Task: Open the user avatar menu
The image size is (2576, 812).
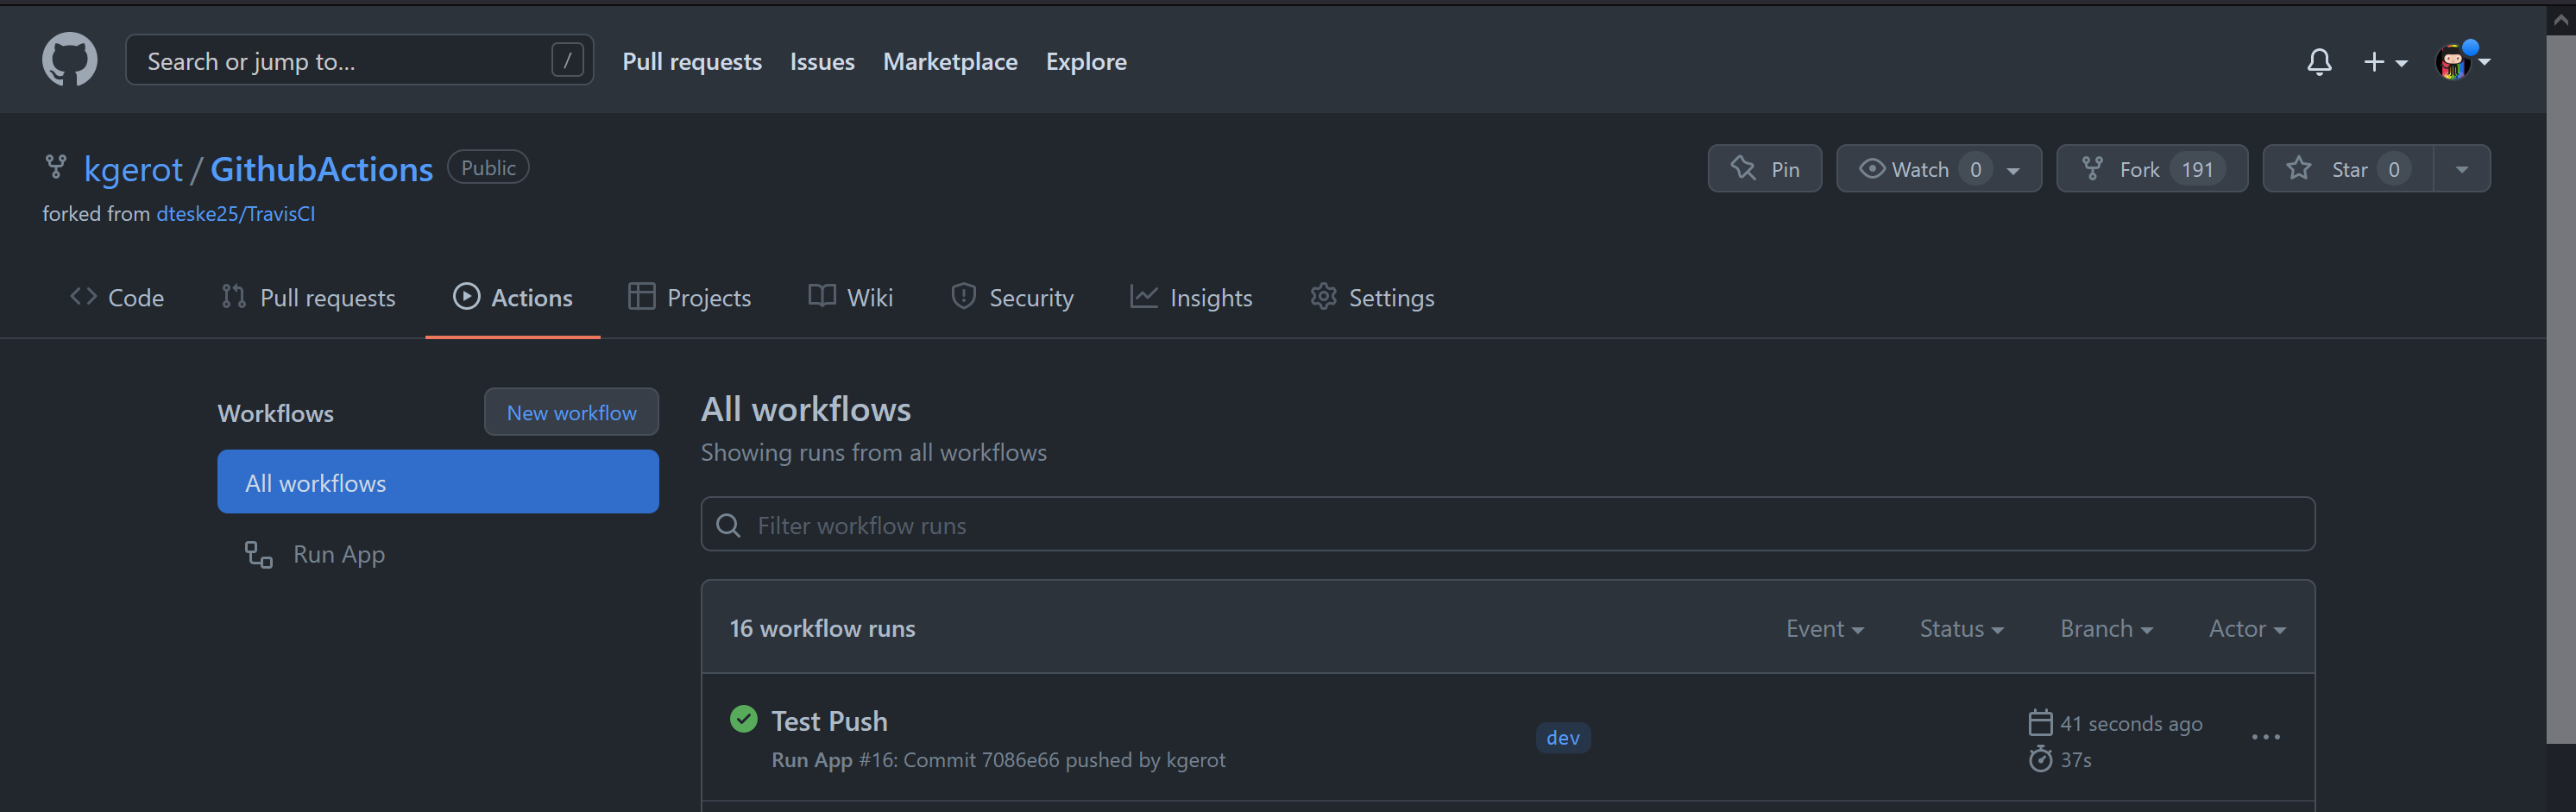Action: point(2462,62)
